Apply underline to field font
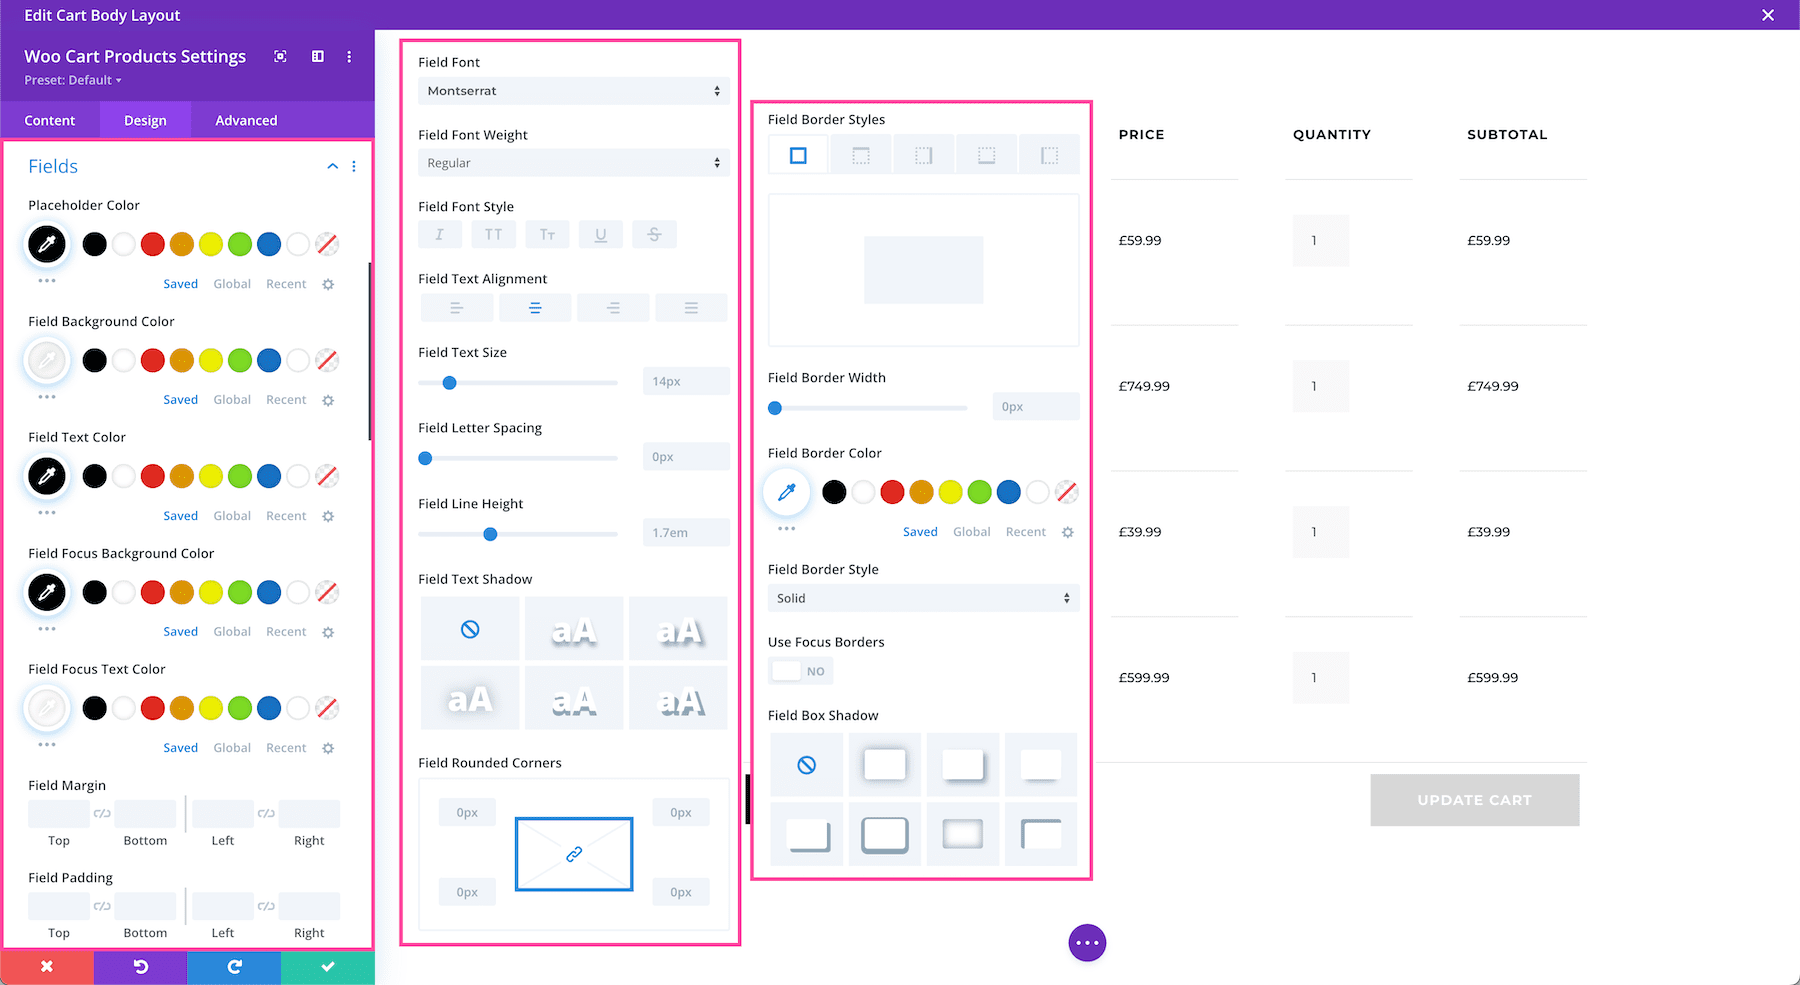The height and width of the screenshot is (985, 1800). coord(600,233)
